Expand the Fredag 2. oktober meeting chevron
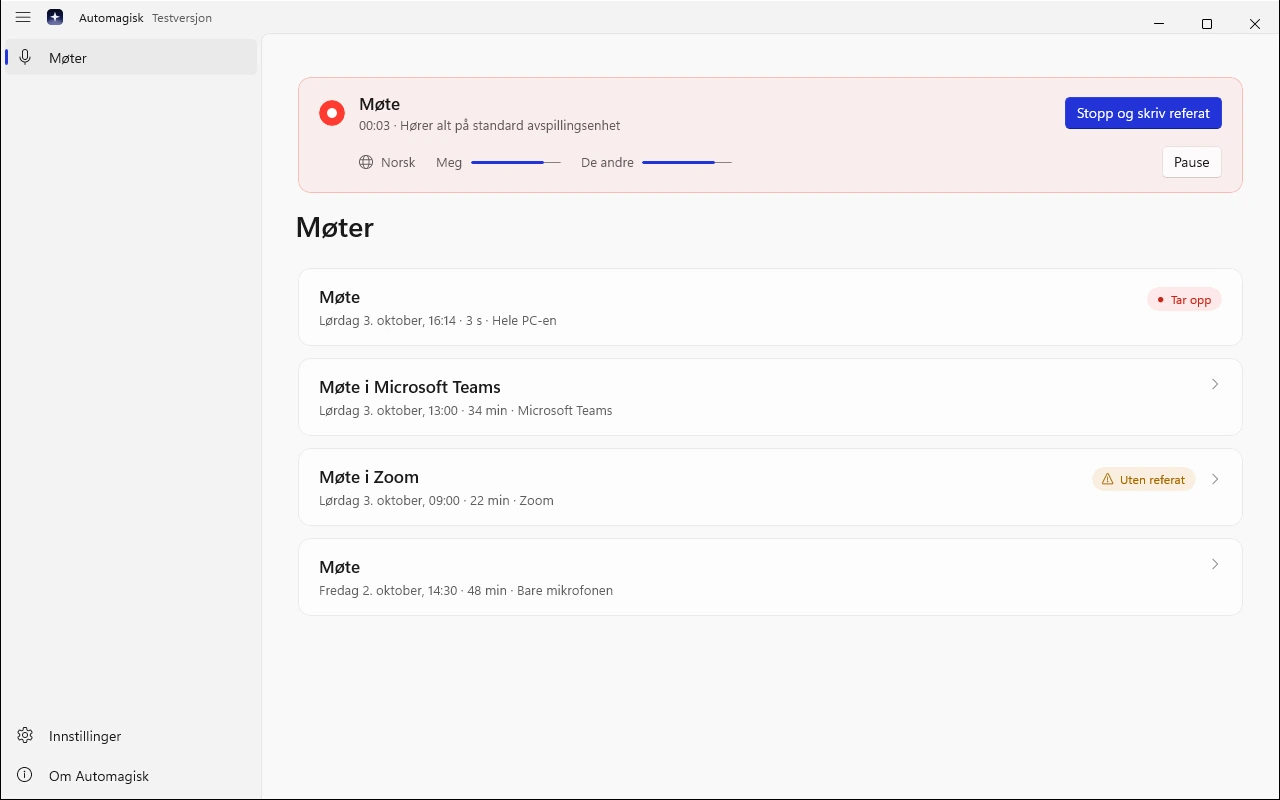 click(x=1215, y=564)
